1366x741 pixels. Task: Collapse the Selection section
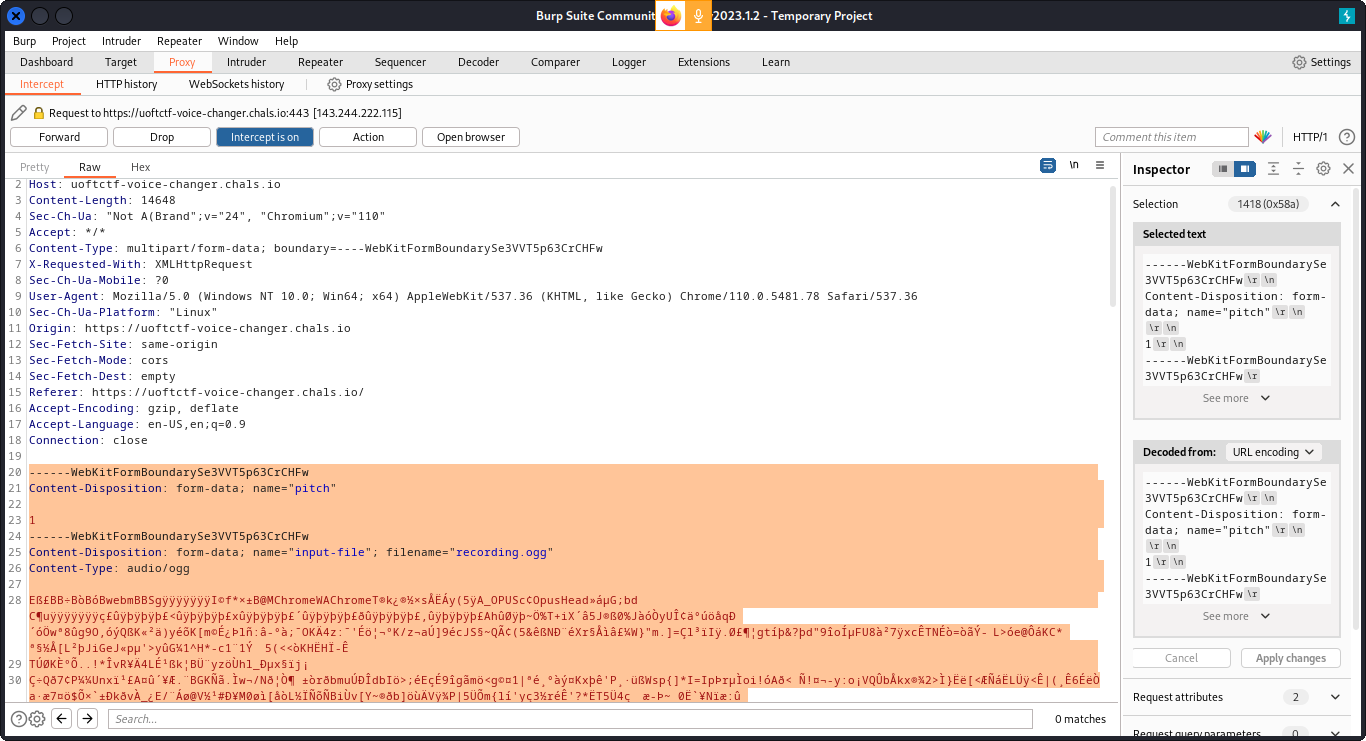pyautogui.click(x=1335, y=204)
